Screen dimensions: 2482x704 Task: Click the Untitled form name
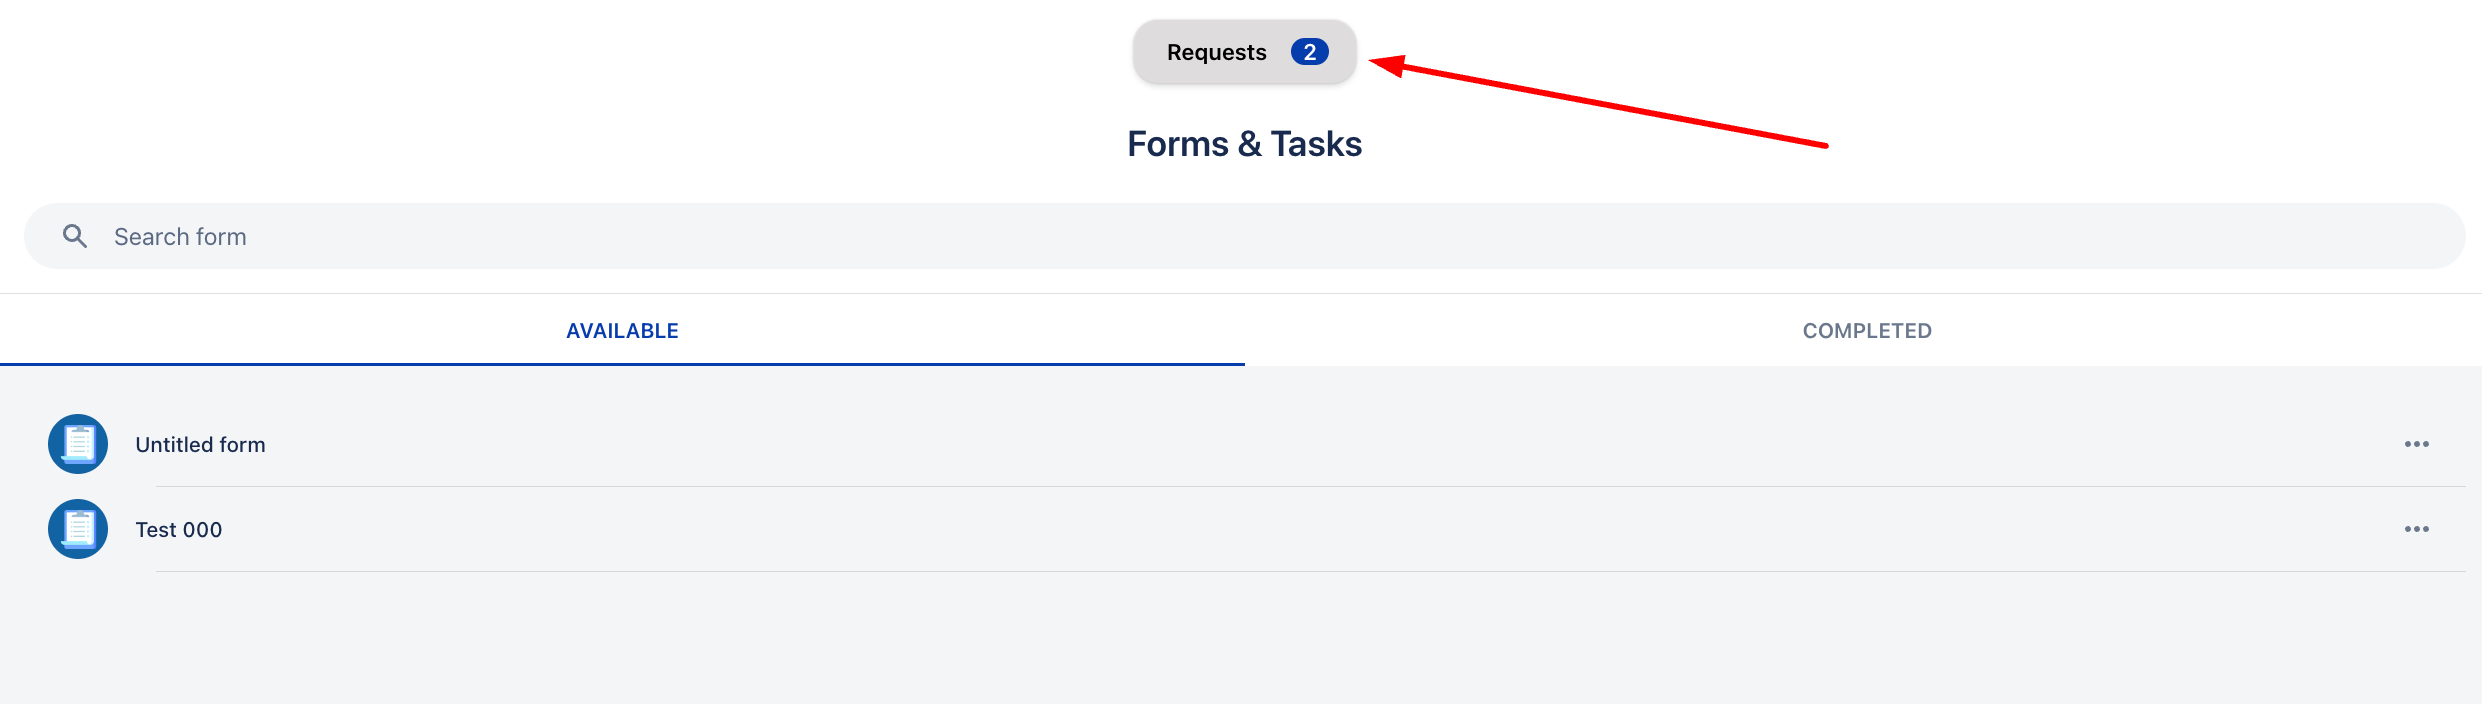201,445
